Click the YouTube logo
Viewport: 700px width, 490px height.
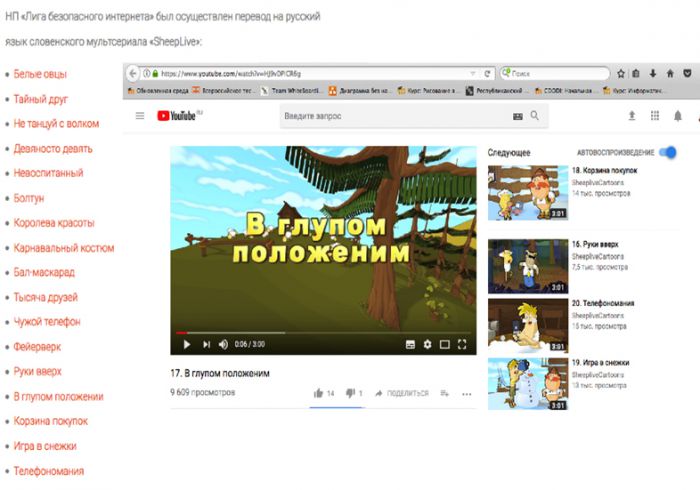176,116
